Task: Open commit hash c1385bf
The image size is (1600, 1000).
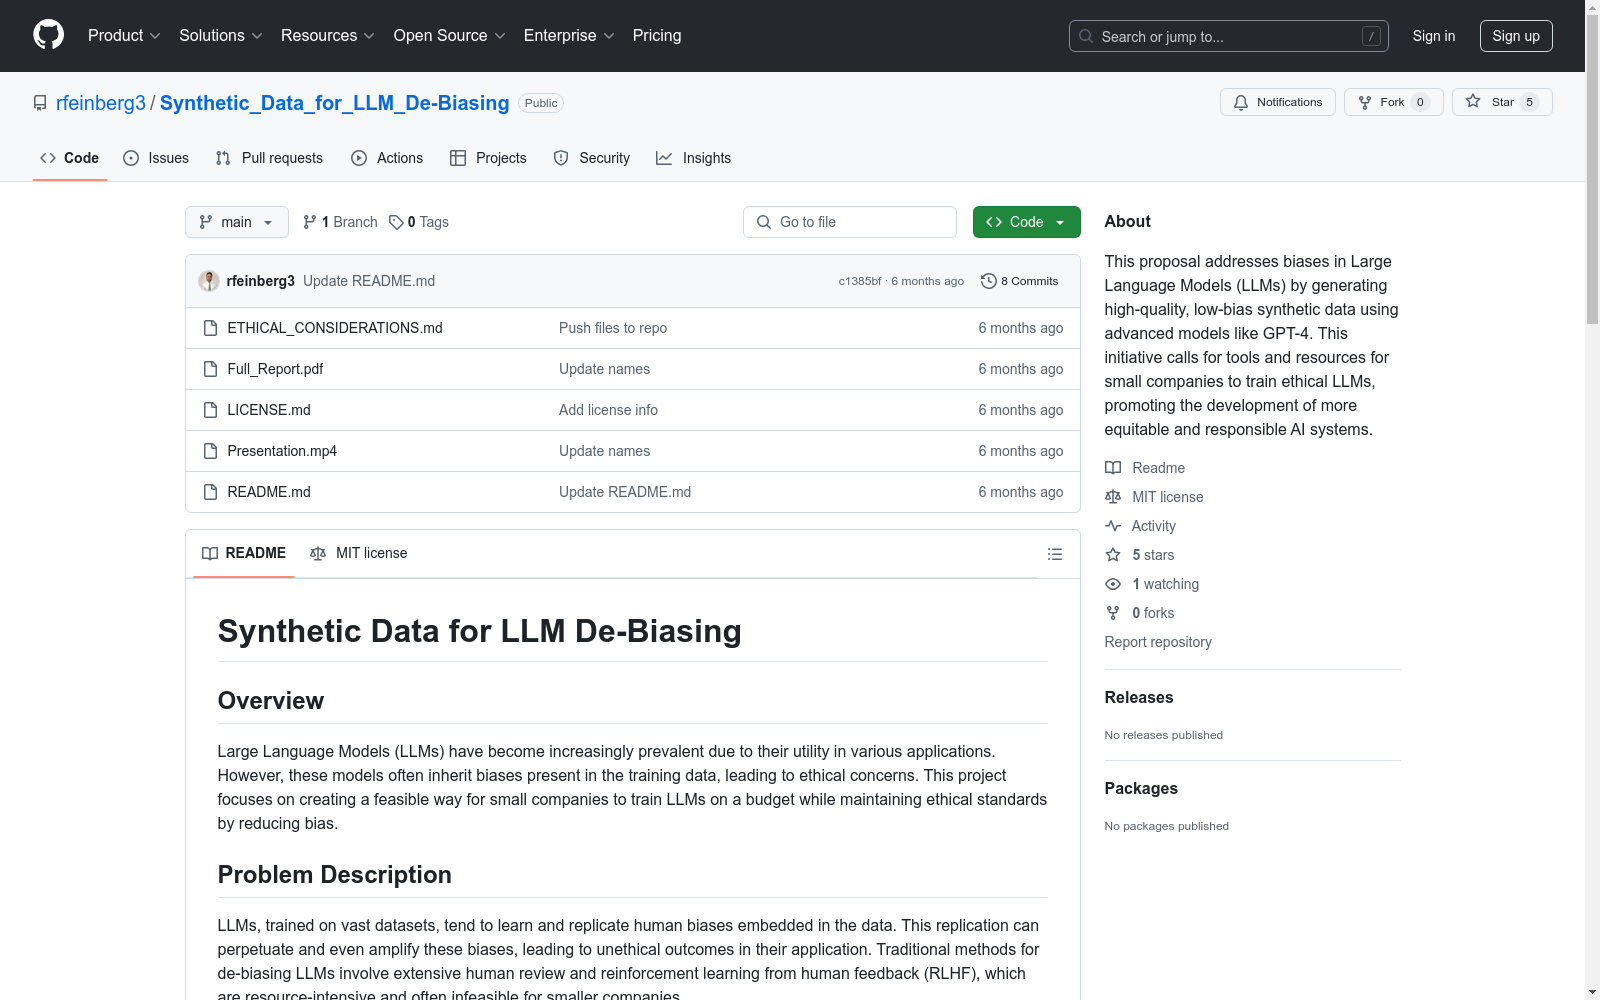Action: coord(860,281)
